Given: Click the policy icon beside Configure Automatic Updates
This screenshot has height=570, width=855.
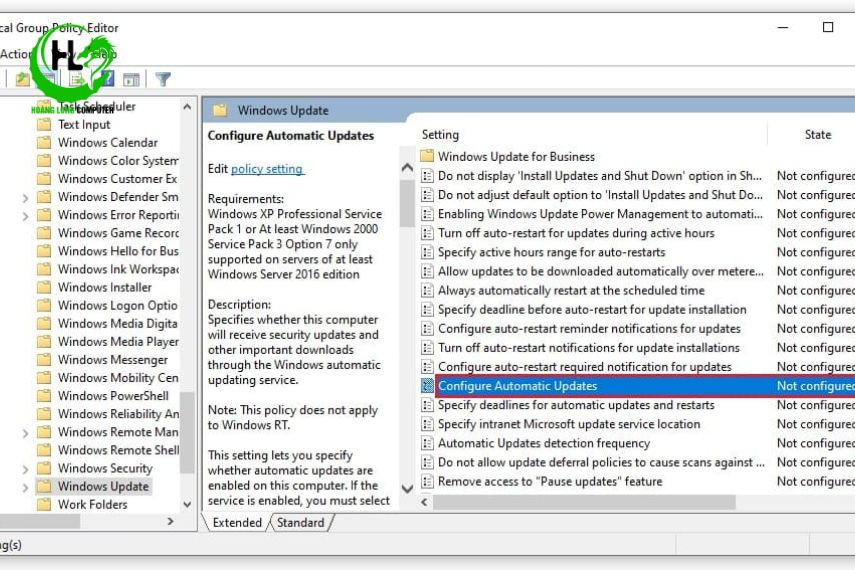Looking at the screenshot, I should tap(428, 386).
